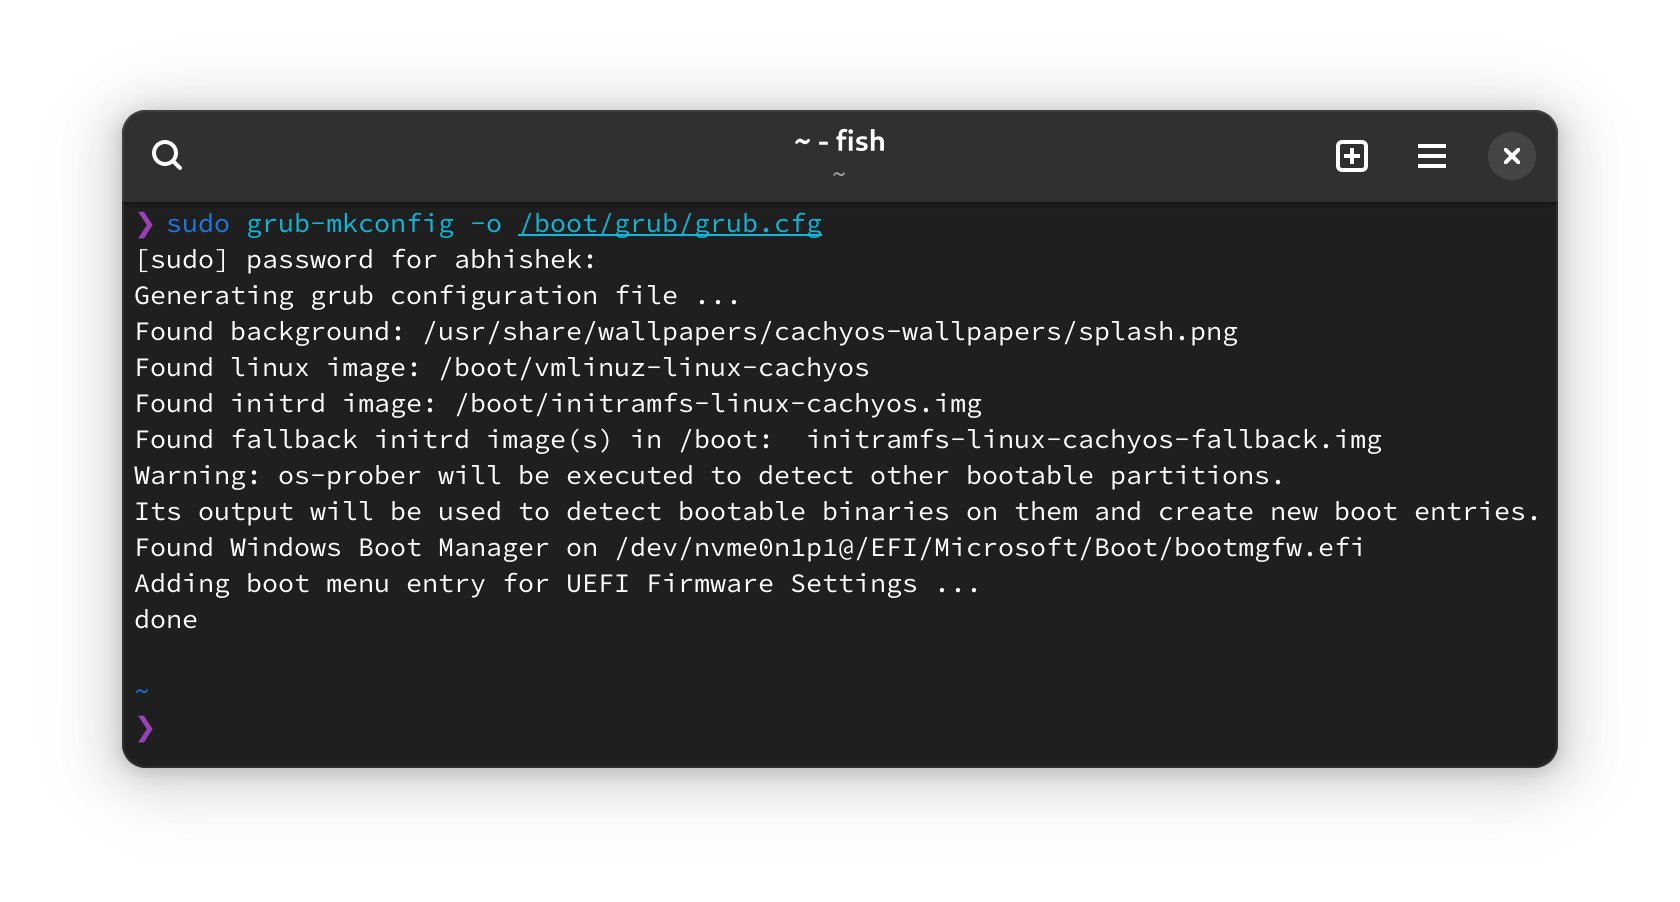1680x902 pixels.
Task: Select the magnifying glass to search terminal output
Action: pyautogui.click(x=168, y=156)
